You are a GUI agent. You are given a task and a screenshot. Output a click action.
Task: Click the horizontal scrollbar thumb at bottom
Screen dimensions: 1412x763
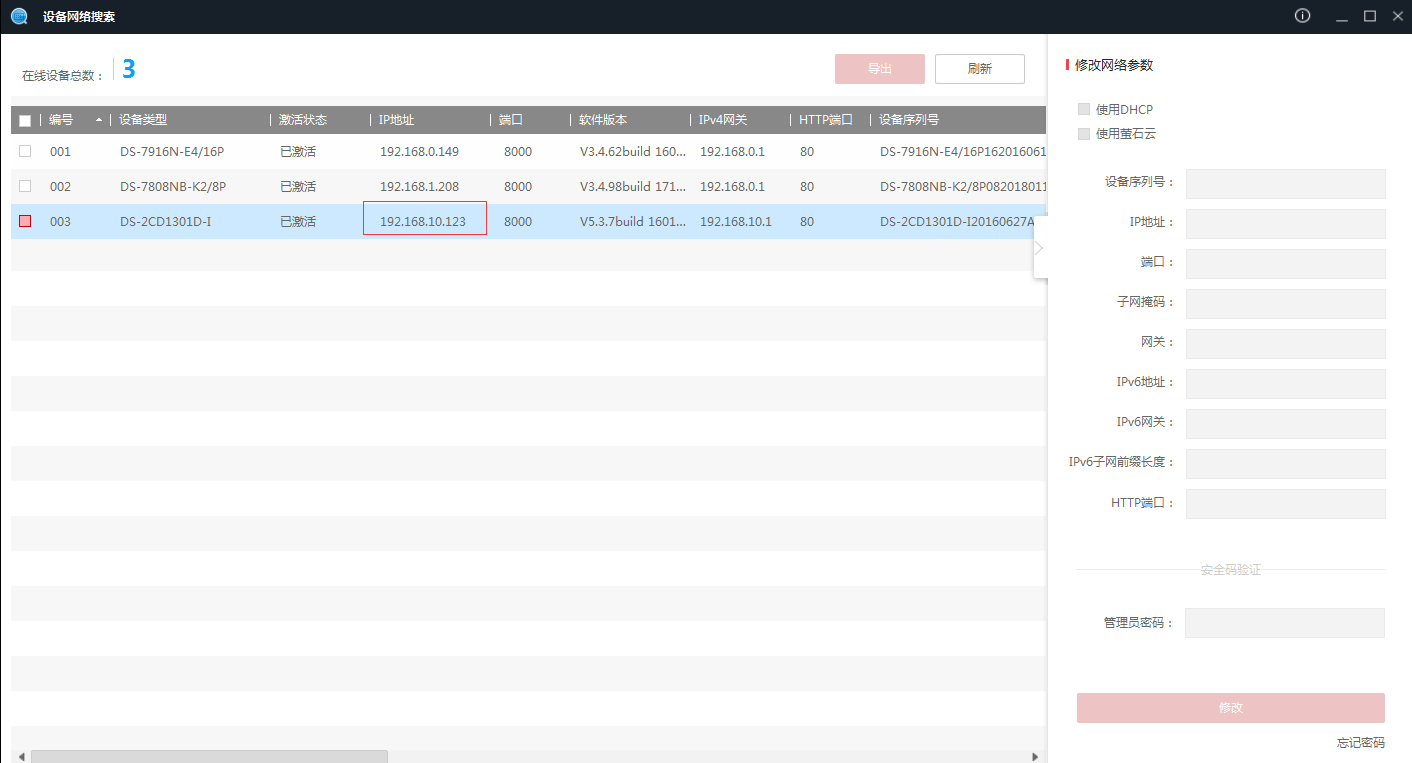(209, 757)
